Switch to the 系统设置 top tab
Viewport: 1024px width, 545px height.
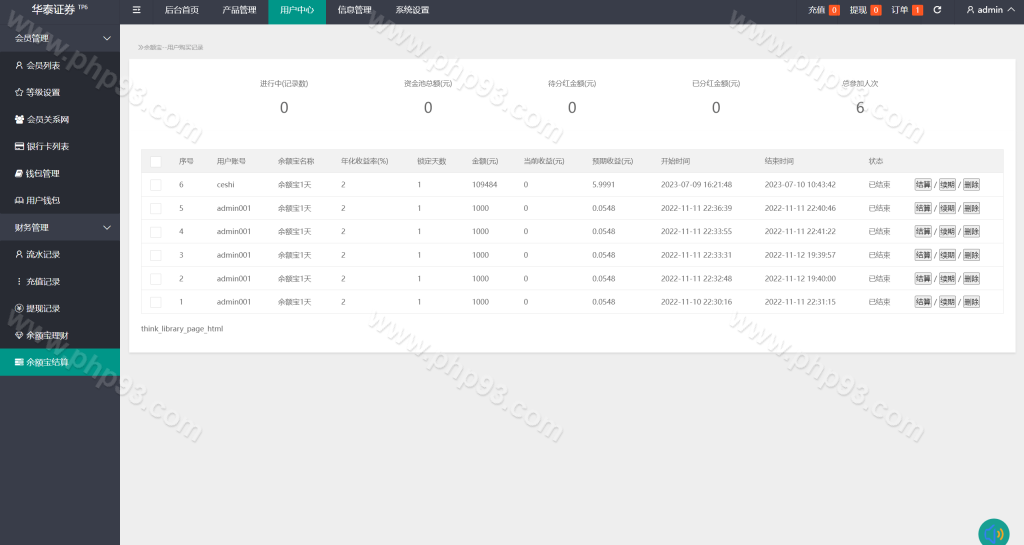pos(412,10)
